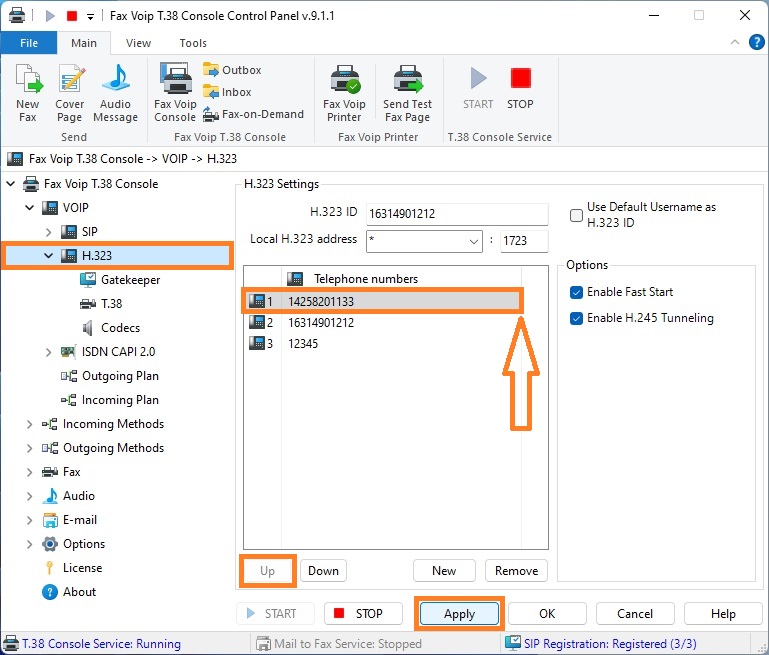769x655 pixels.
Task: Click the Down button
Action: [x=323, y=571]
